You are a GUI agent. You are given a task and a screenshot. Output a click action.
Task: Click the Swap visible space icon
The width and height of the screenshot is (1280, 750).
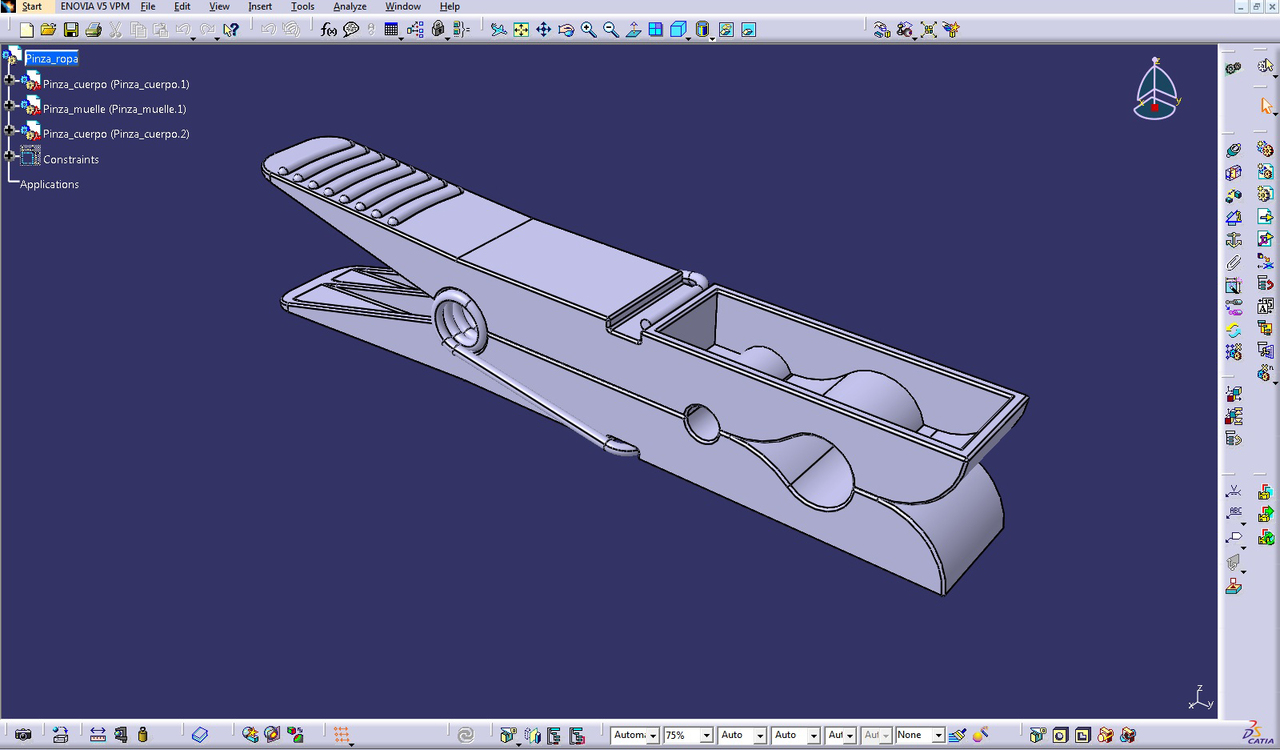[x=748, y=30]
